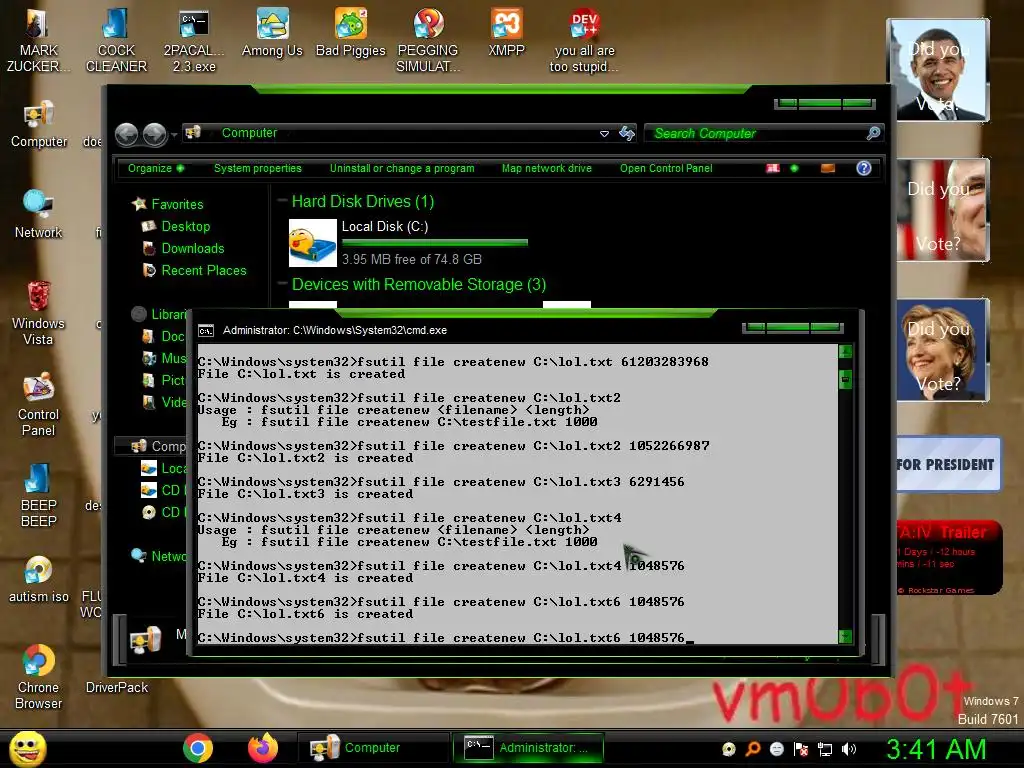The width and height of the screenshot is (1024, 768).
Task: Click the cmd window icon menu
Action: pyautogui.click(x=206, y=330)
